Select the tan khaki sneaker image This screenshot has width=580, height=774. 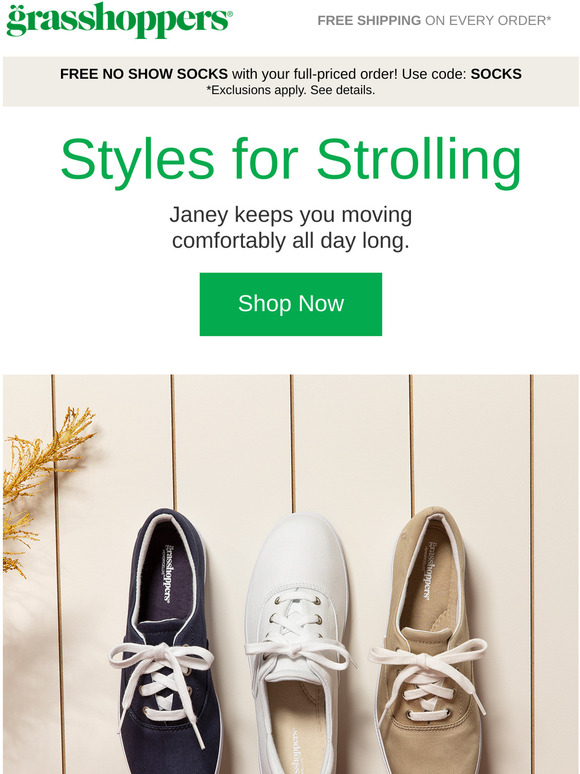click(428, 641)
